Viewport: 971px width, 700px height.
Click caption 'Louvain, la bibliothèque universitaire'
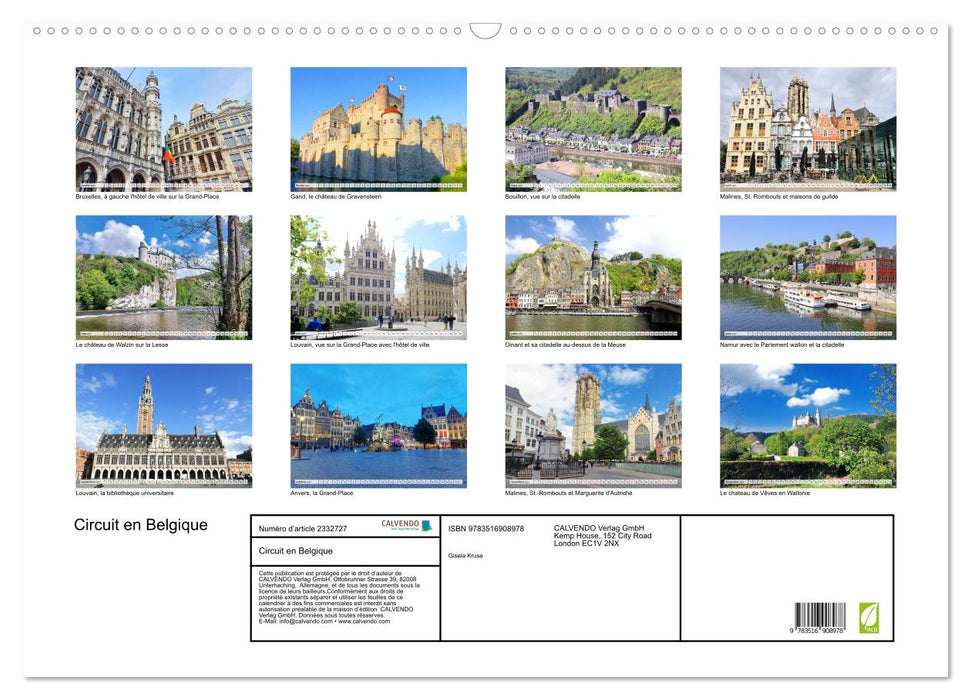click(x=124, y=493)
